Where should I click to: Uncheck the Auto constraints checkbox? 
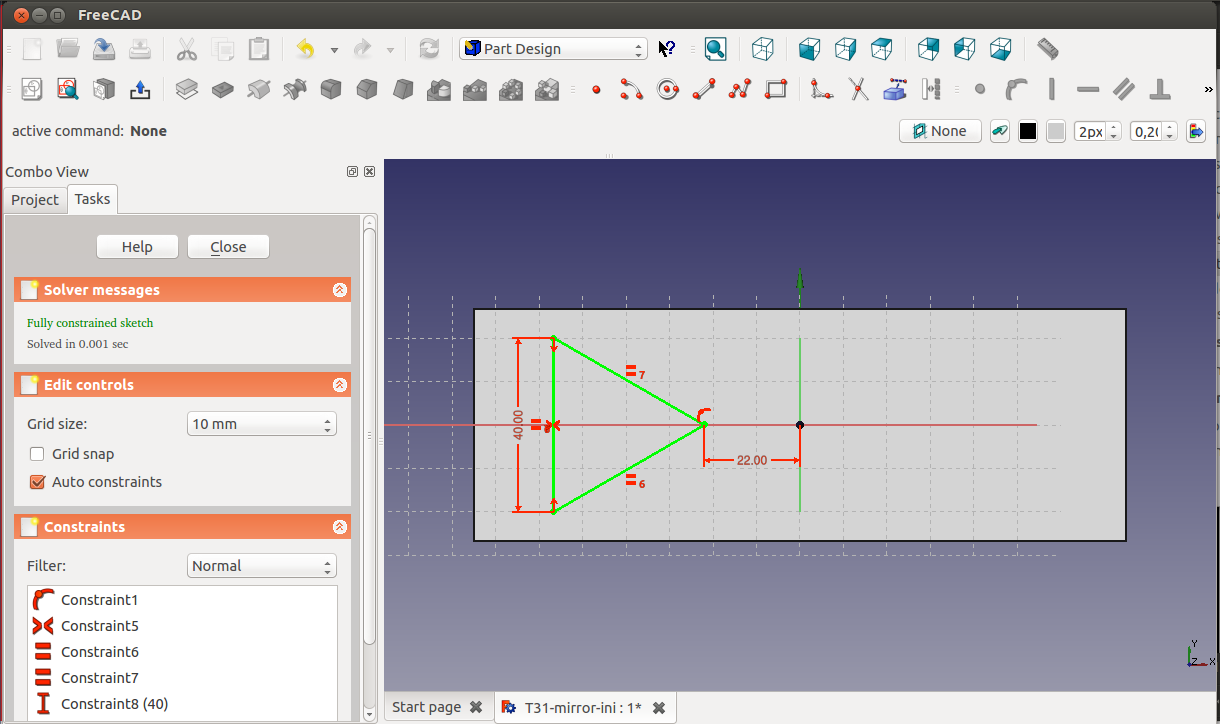tap(38, 482)
